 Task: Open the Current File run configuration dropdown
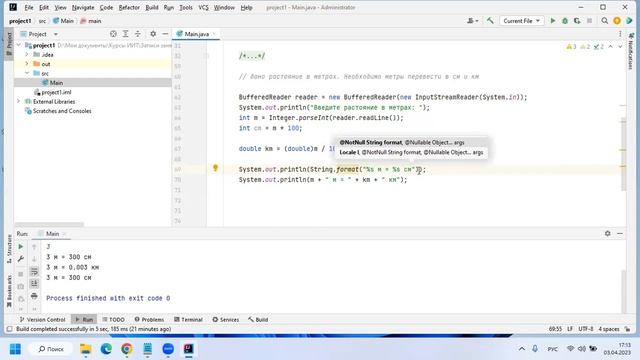[x=521, y=20]
